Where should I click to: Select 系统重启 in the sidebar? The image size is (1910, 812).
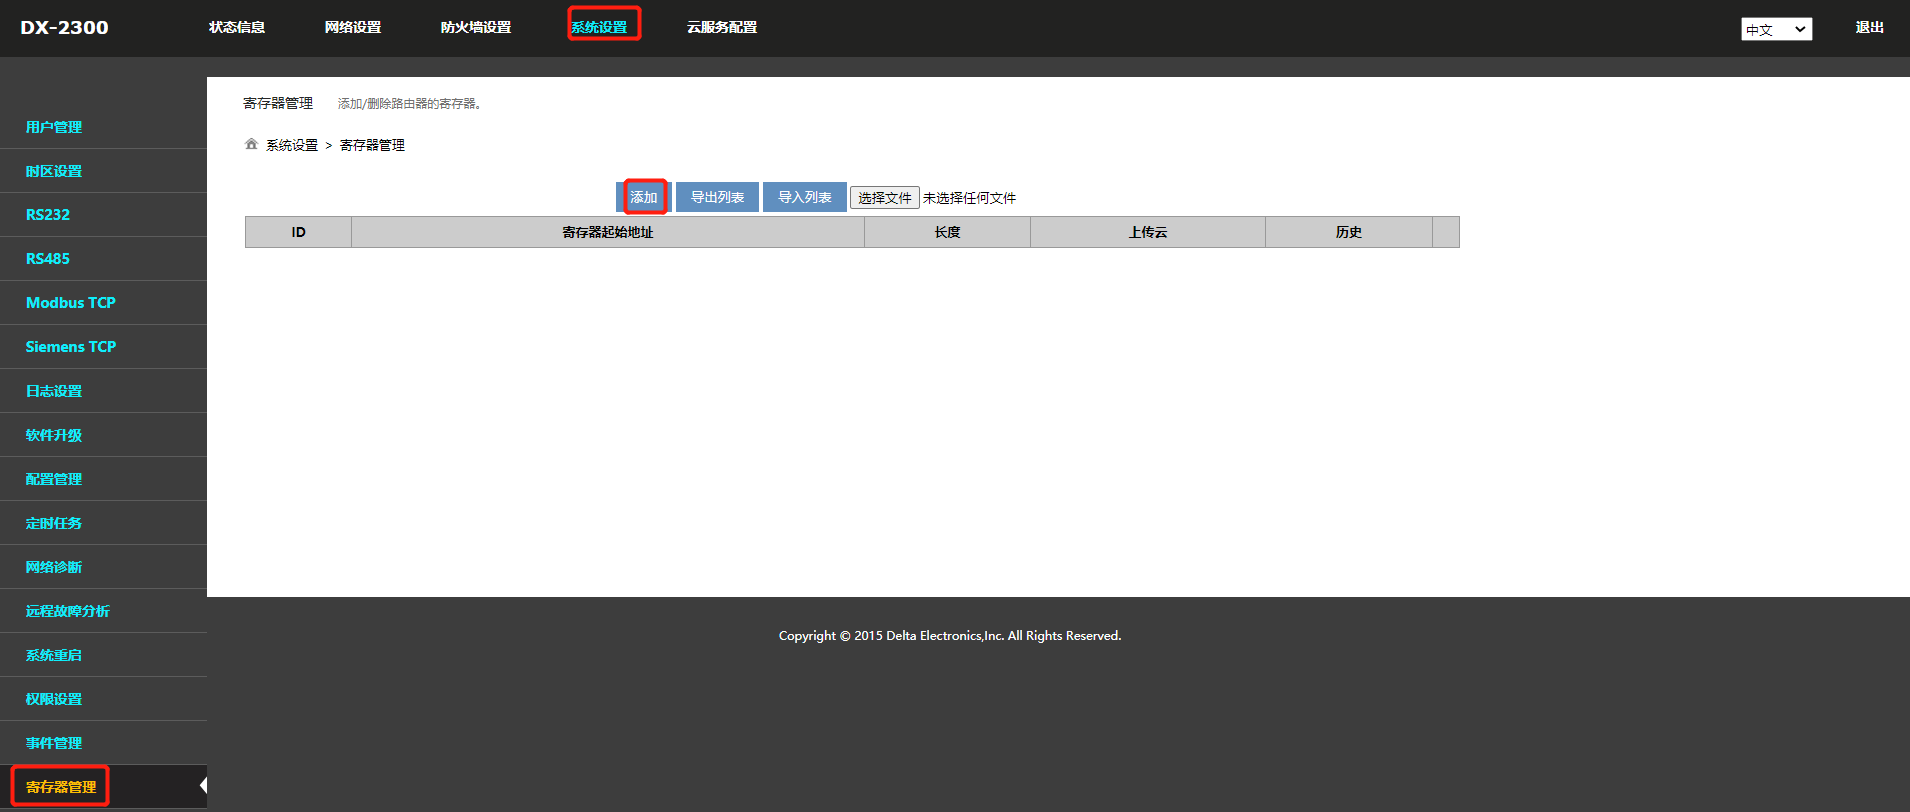tap(54, 655)
